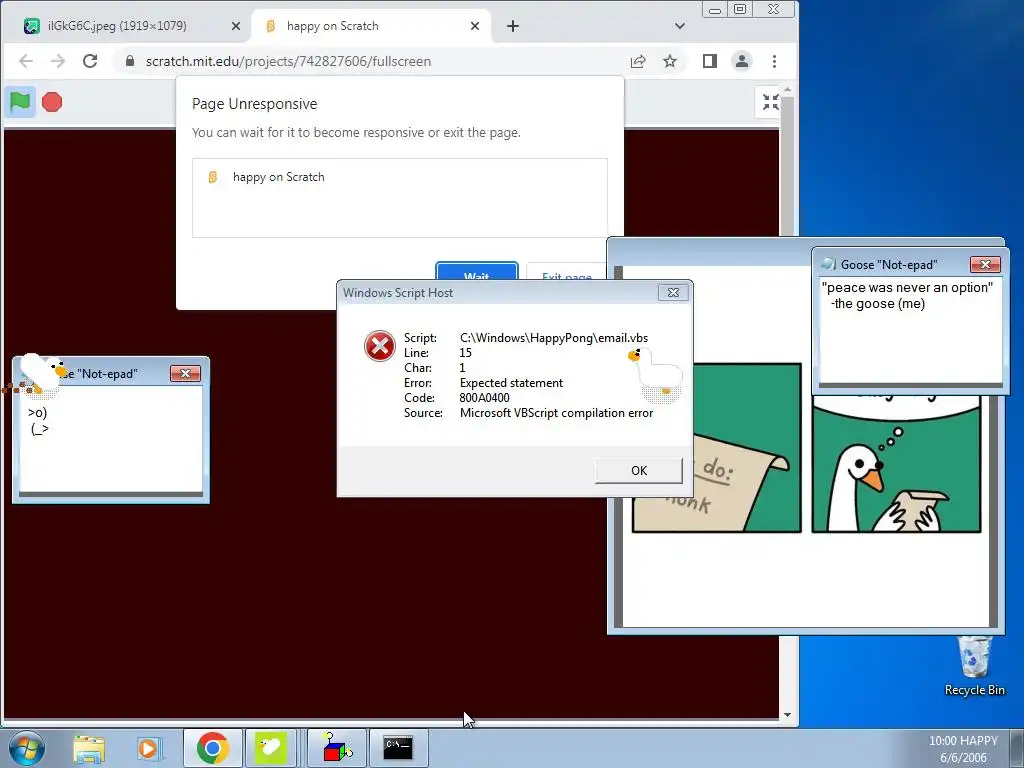Open Chrome side panel icon
This screenshot has height=768, width=1024.
click(710, 61)
